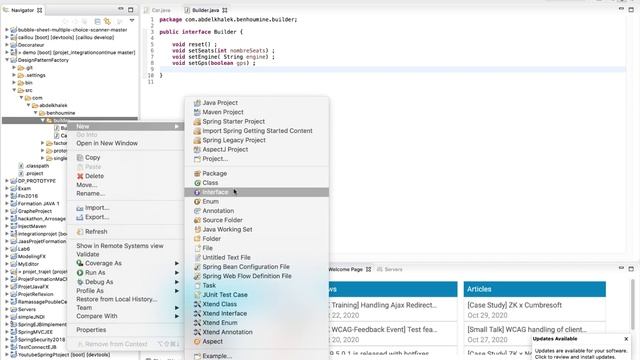Click Spring Bean Configuration File icon
Screen dimensions: 640x360
point(197,267)
